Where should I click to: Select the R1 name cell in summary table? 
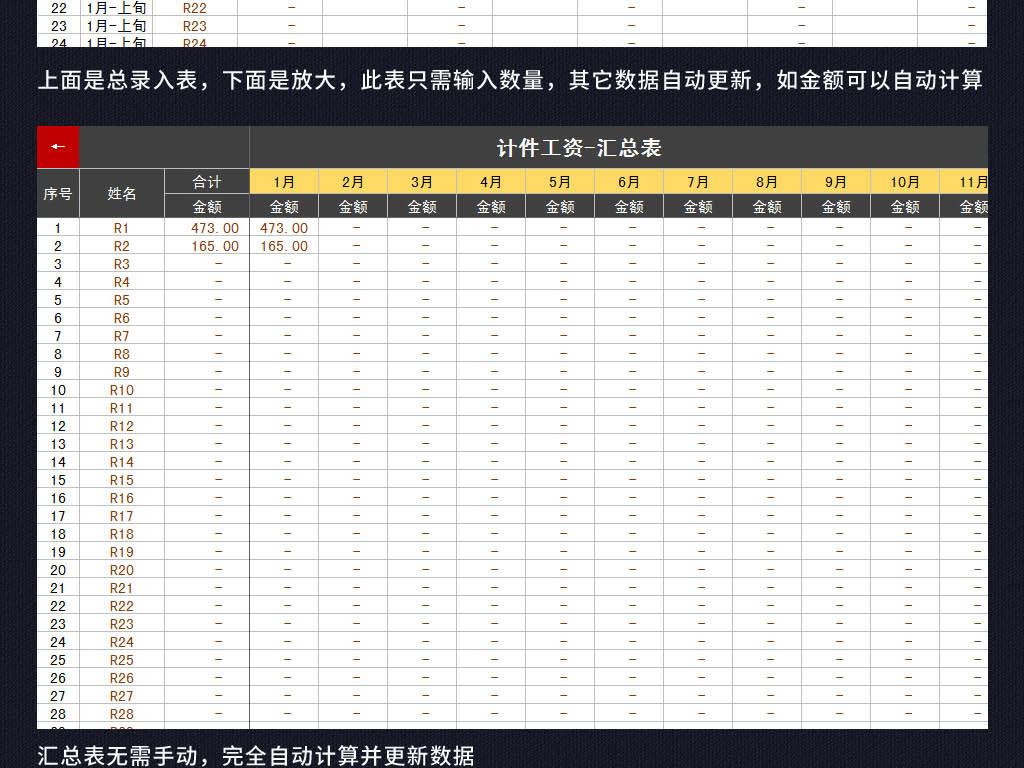[x=121, y=228]
